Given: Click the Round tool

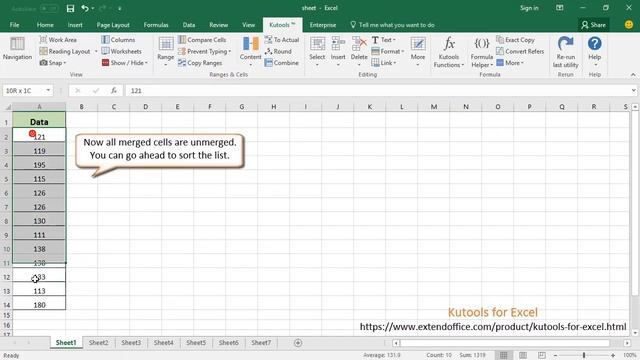Looking at the screenshot, I should (278, 51).
